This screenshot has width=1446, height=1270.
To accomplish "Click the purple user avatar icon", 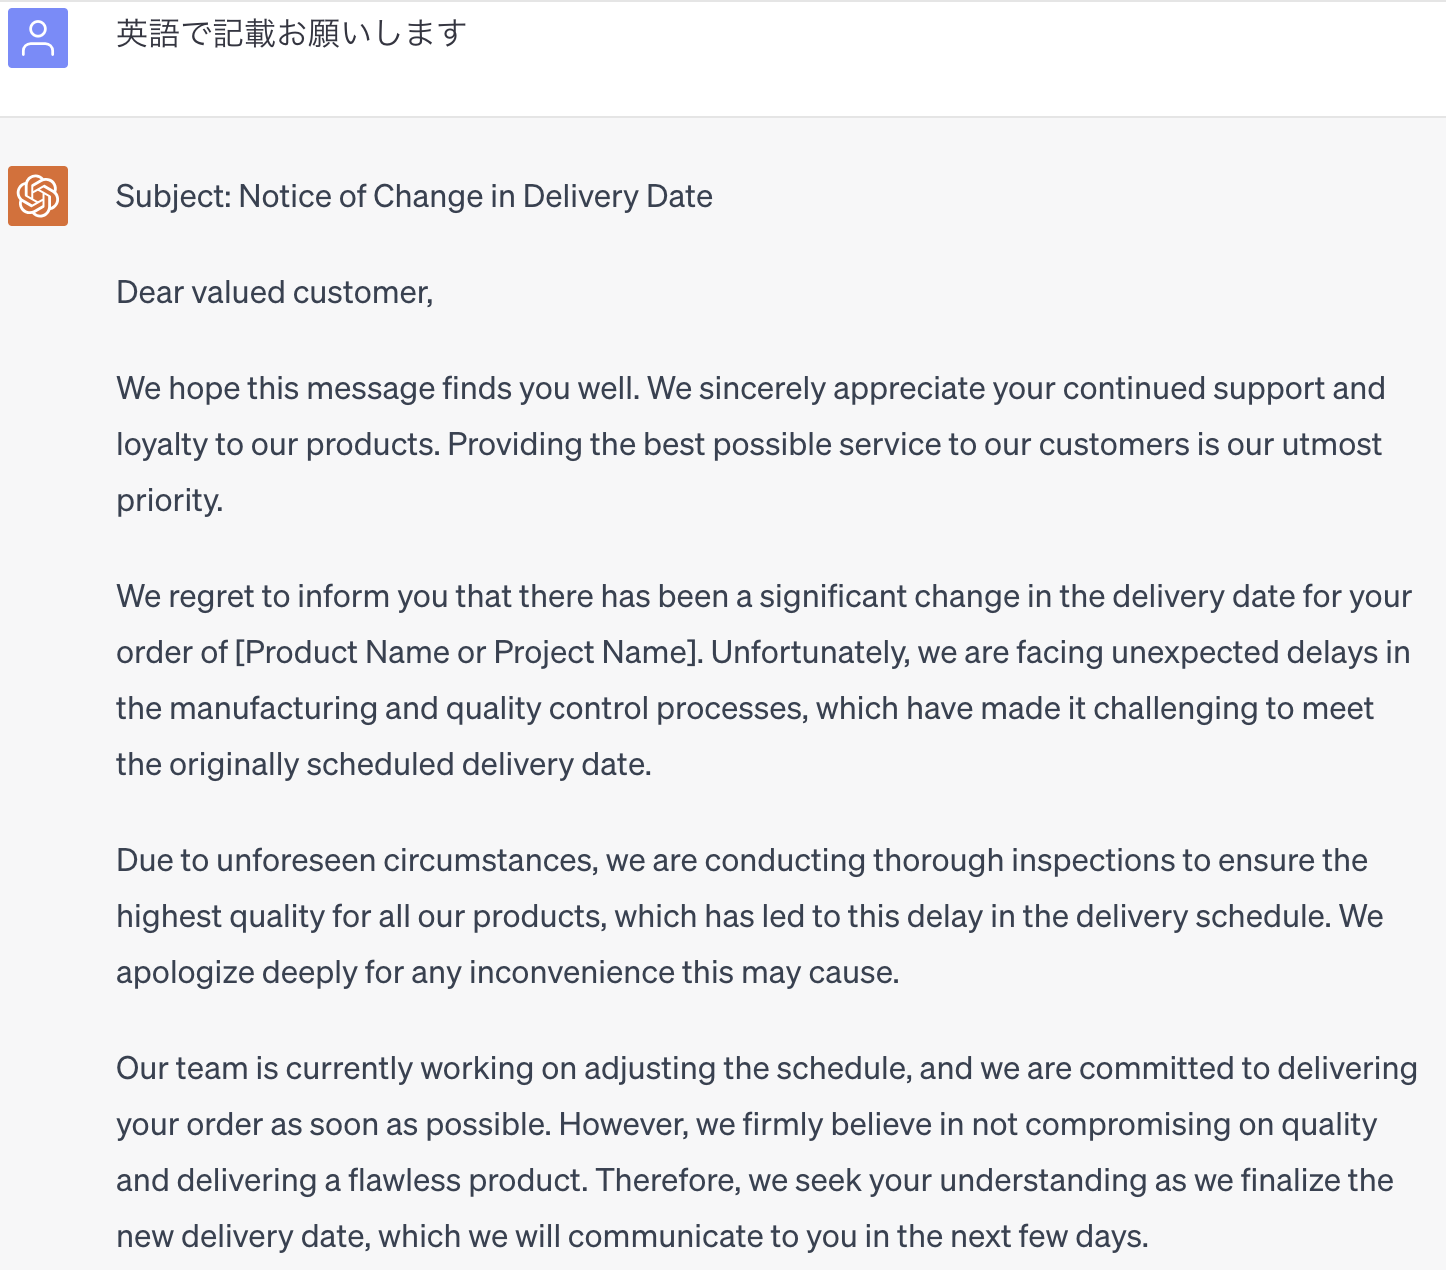I will tap(38, 38).
